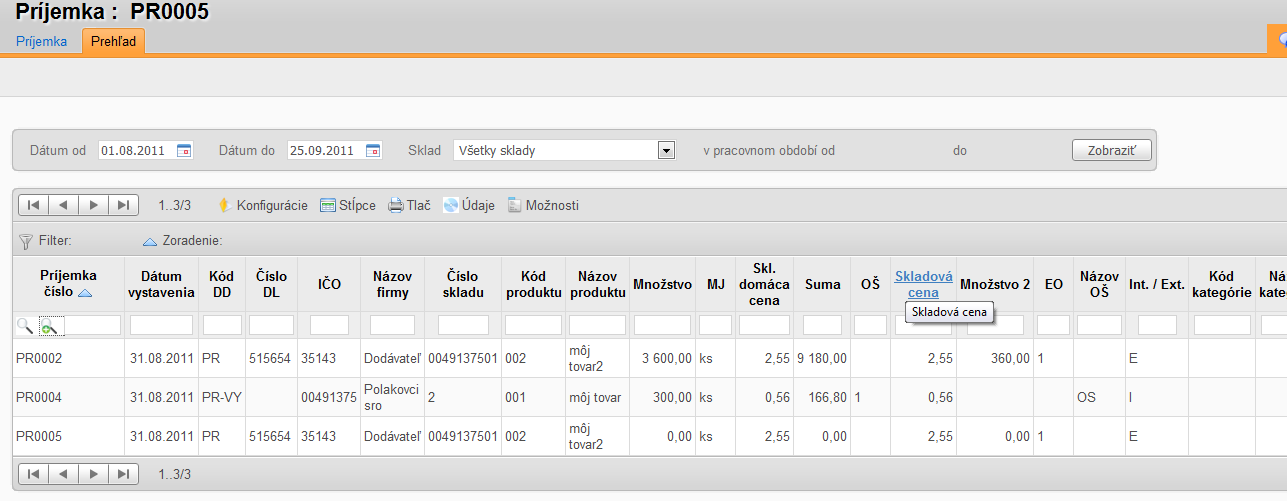Click Číslo skladu column header

coord(463,284)
